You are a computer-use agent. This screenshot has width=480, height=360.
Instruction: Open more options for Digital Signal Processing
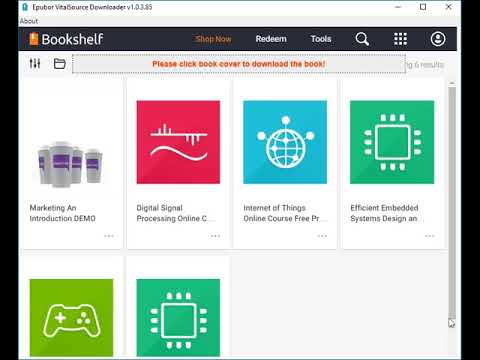point(215,236)
